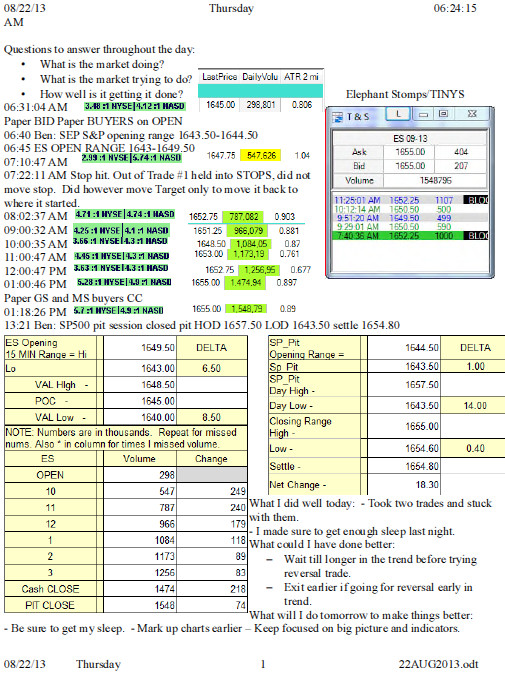Click the T&S window app icon
Screen dimensions: 505x675
(338, 116)
